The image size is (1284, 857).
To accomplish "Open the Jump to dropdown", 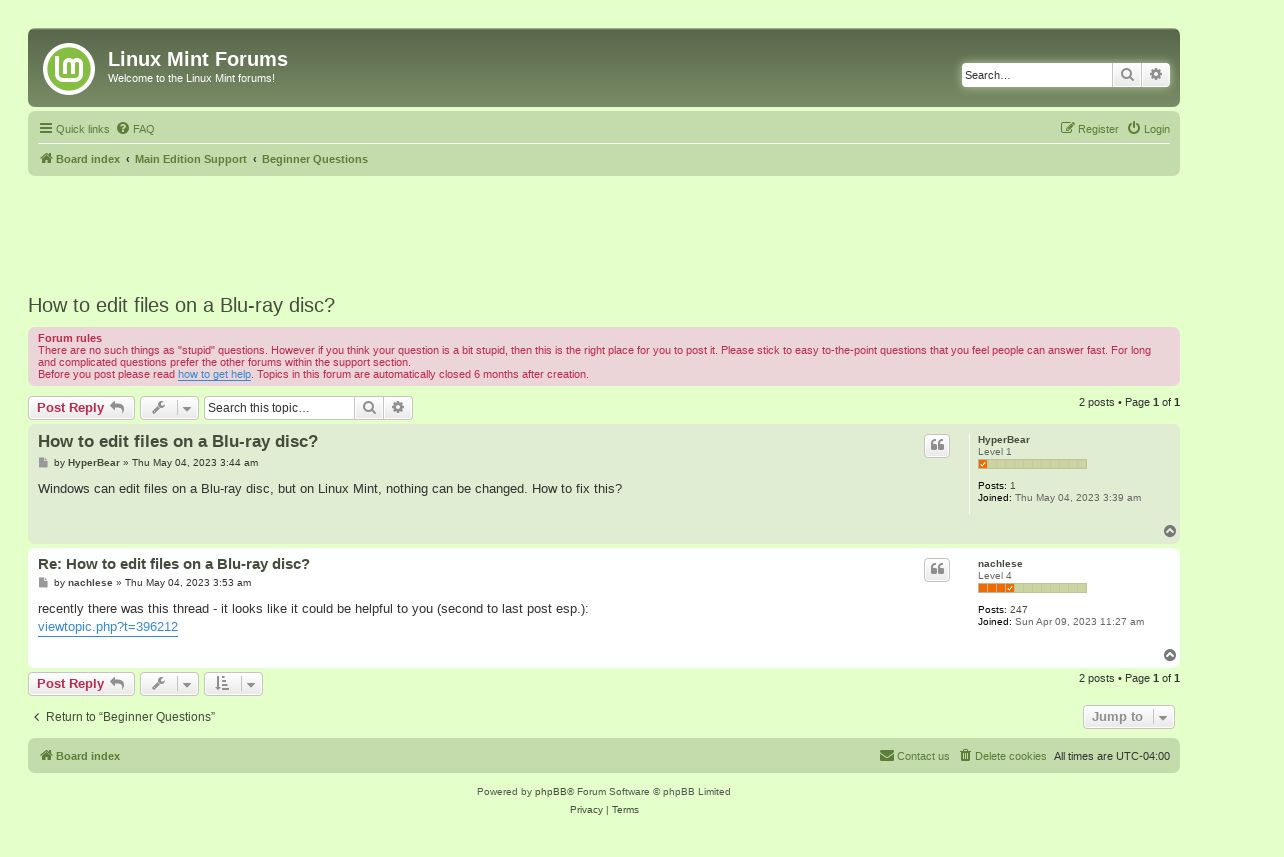I will [x=1129, y=717].
